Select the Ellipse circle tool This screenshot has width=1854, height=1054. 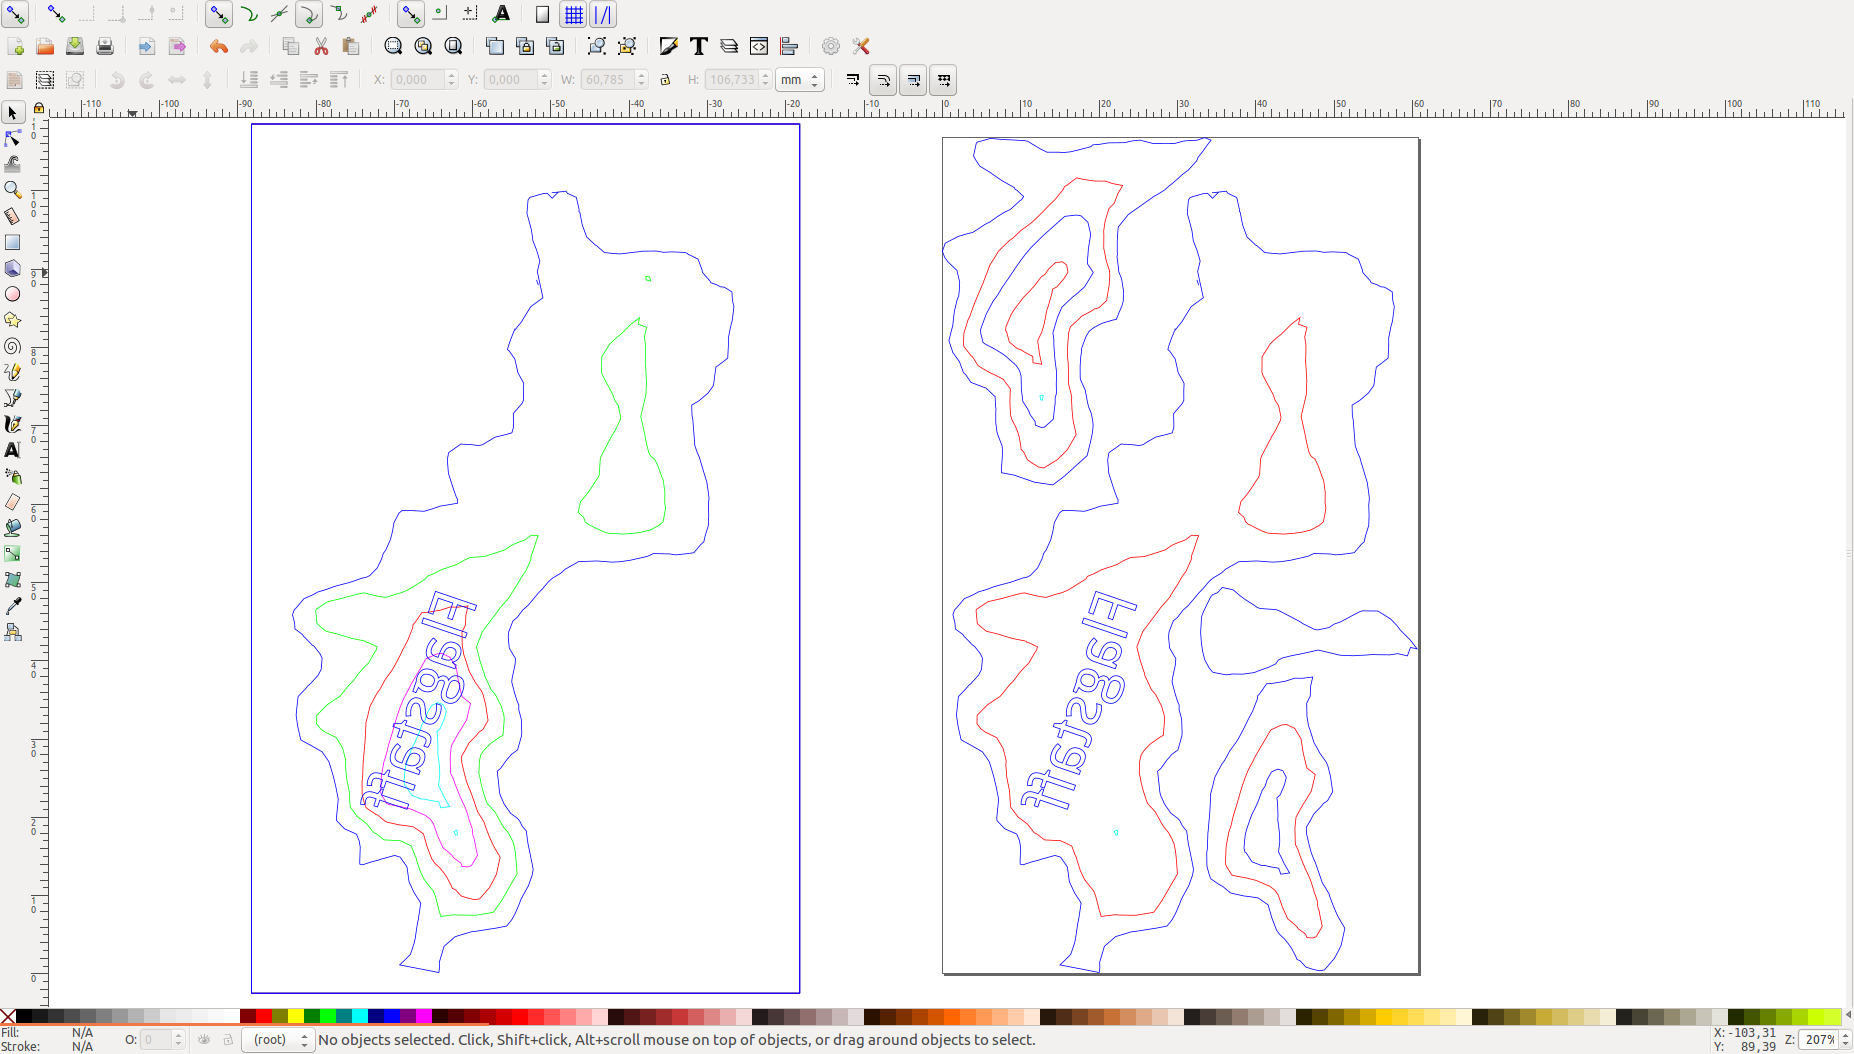tap(13, 294)
